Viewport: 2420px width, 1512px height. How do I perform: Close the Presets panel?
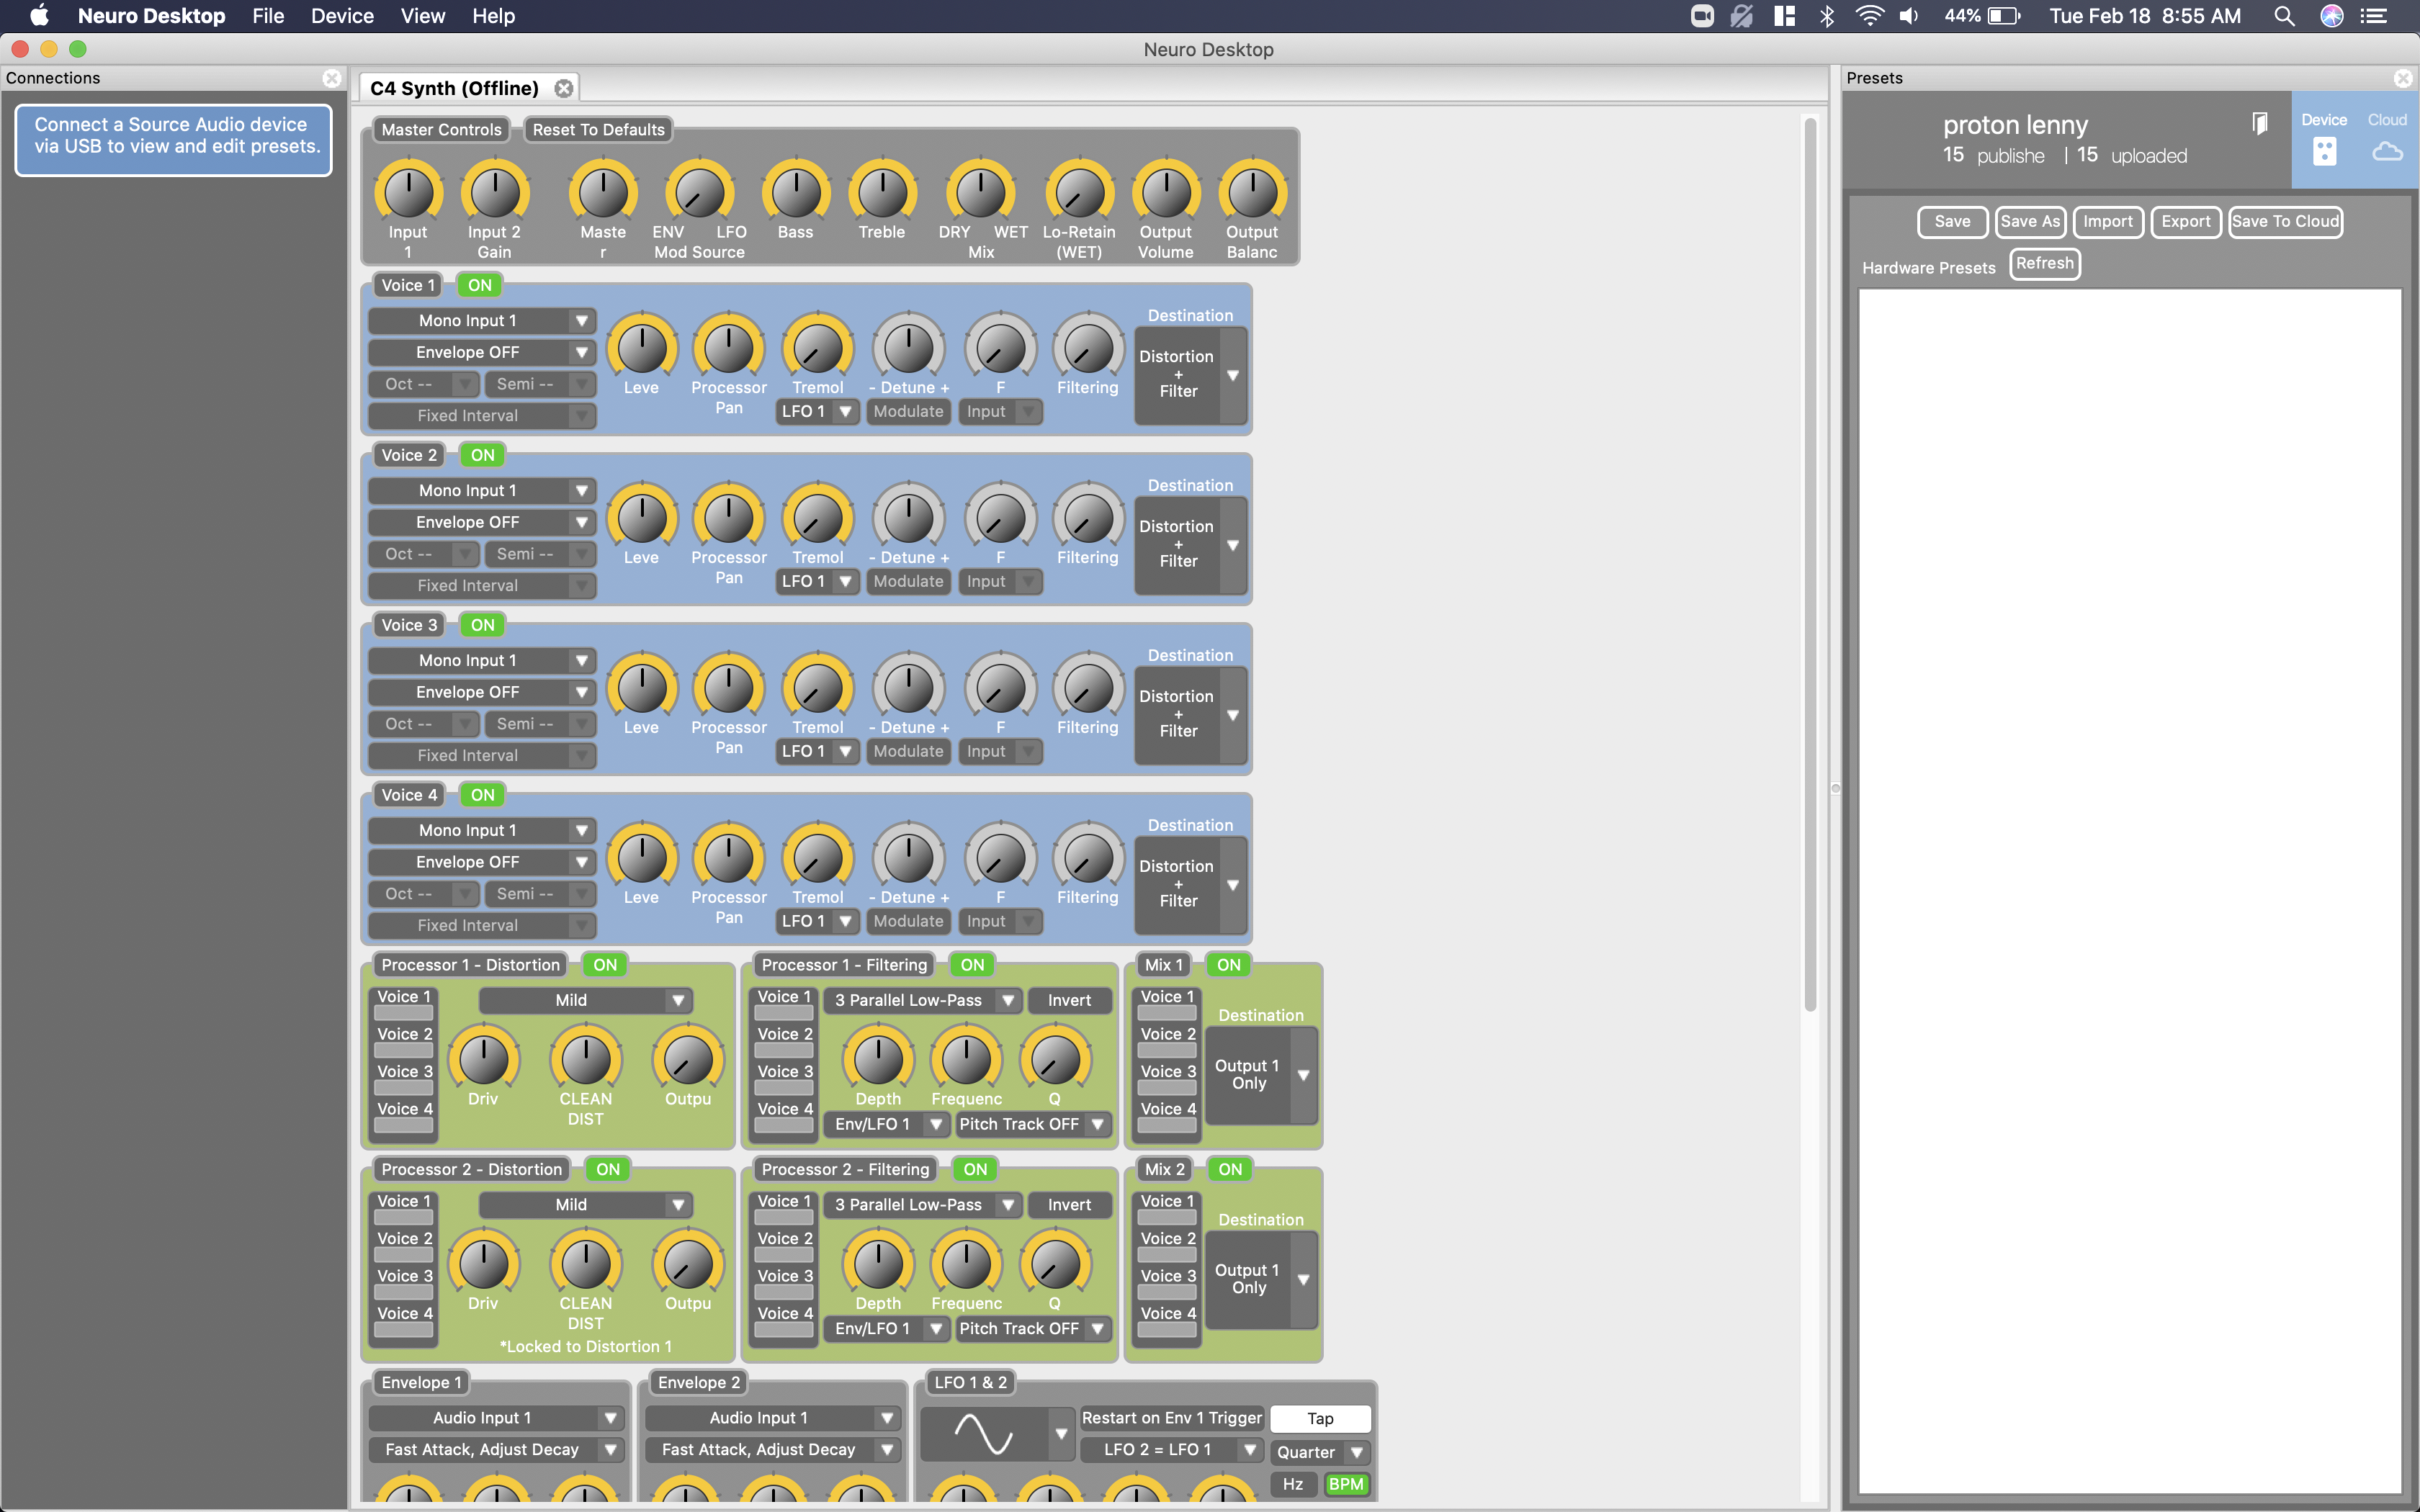pyautogui.click(x=2404, y=78)
